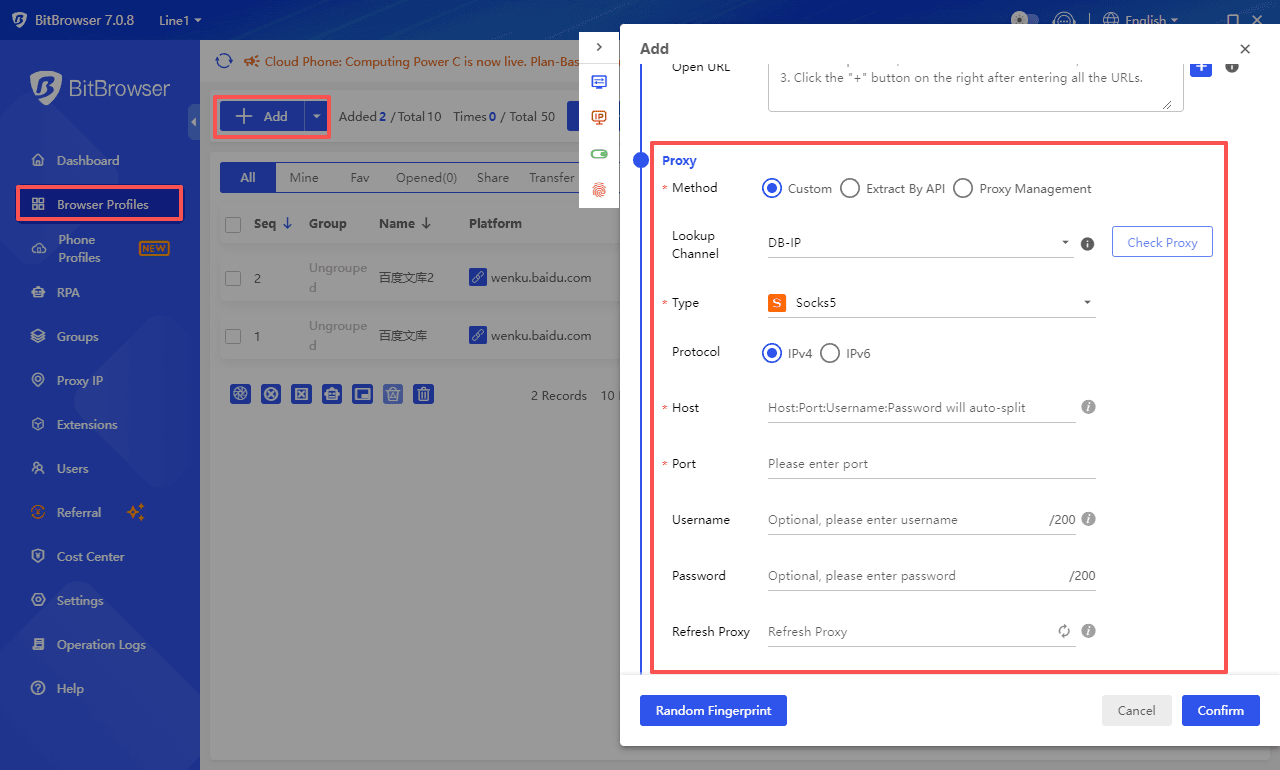Click info icon beside Lookup Channel dropdown

point(1088,243)
